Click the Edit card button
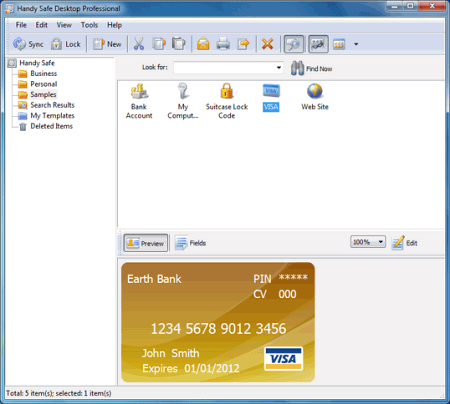The height and width of the screenshot is (404, 450). click(x=404, y=243)
